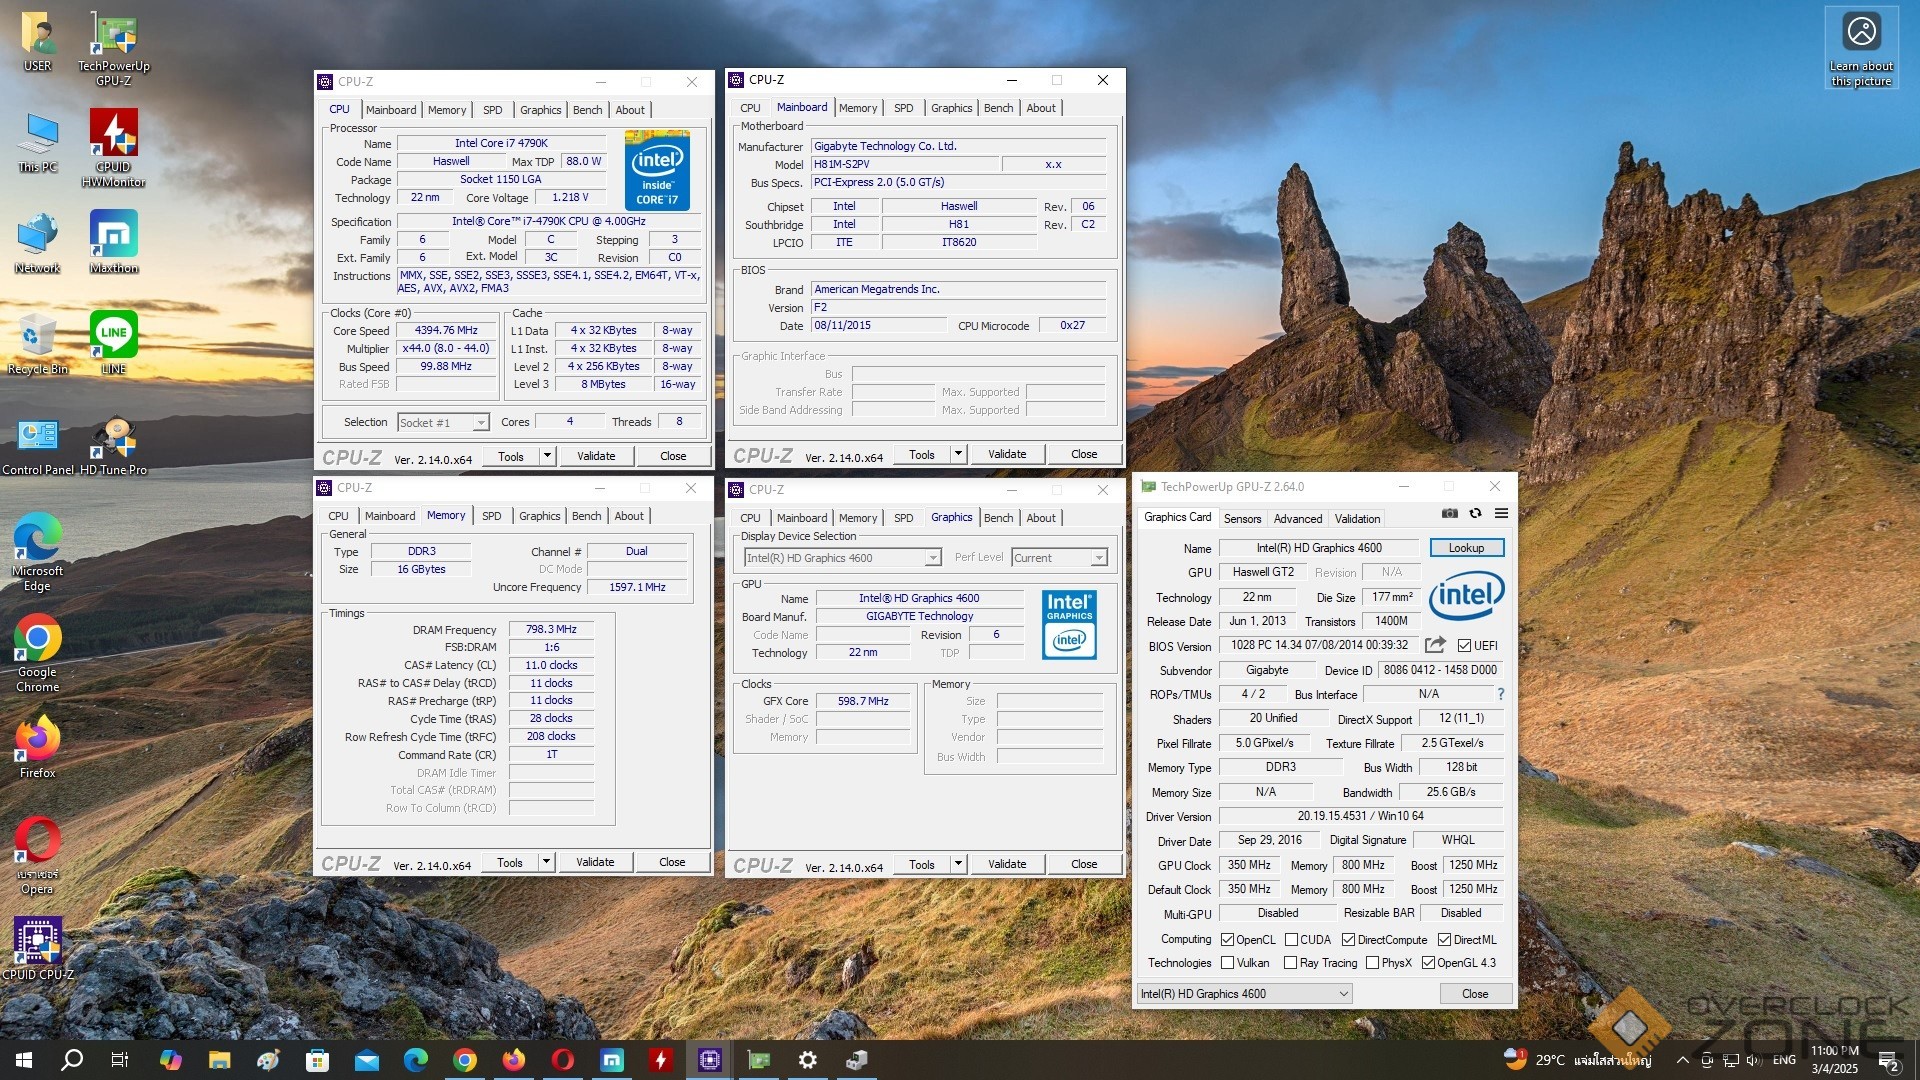
Task: Open the Opera desktop icon
Action: 38,855
